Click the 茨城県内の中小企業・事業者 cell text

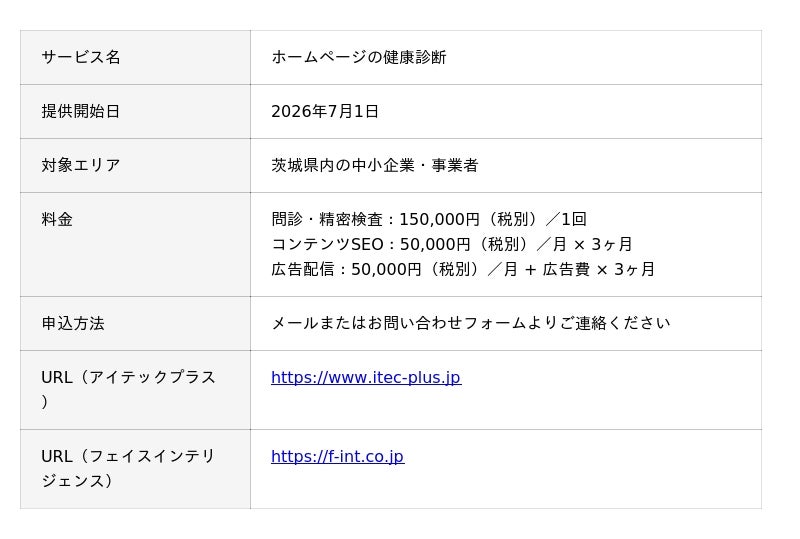tap(374, 165)
